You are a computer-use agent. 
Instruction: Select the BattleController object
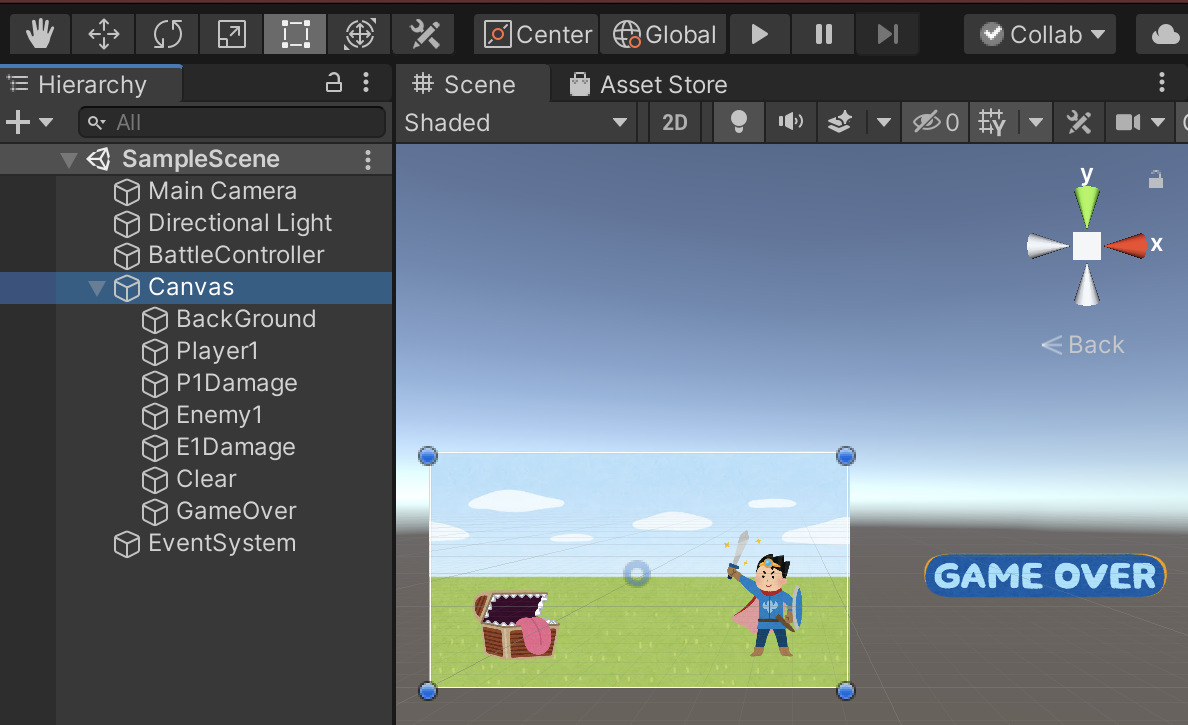click(x=236, y=255)
